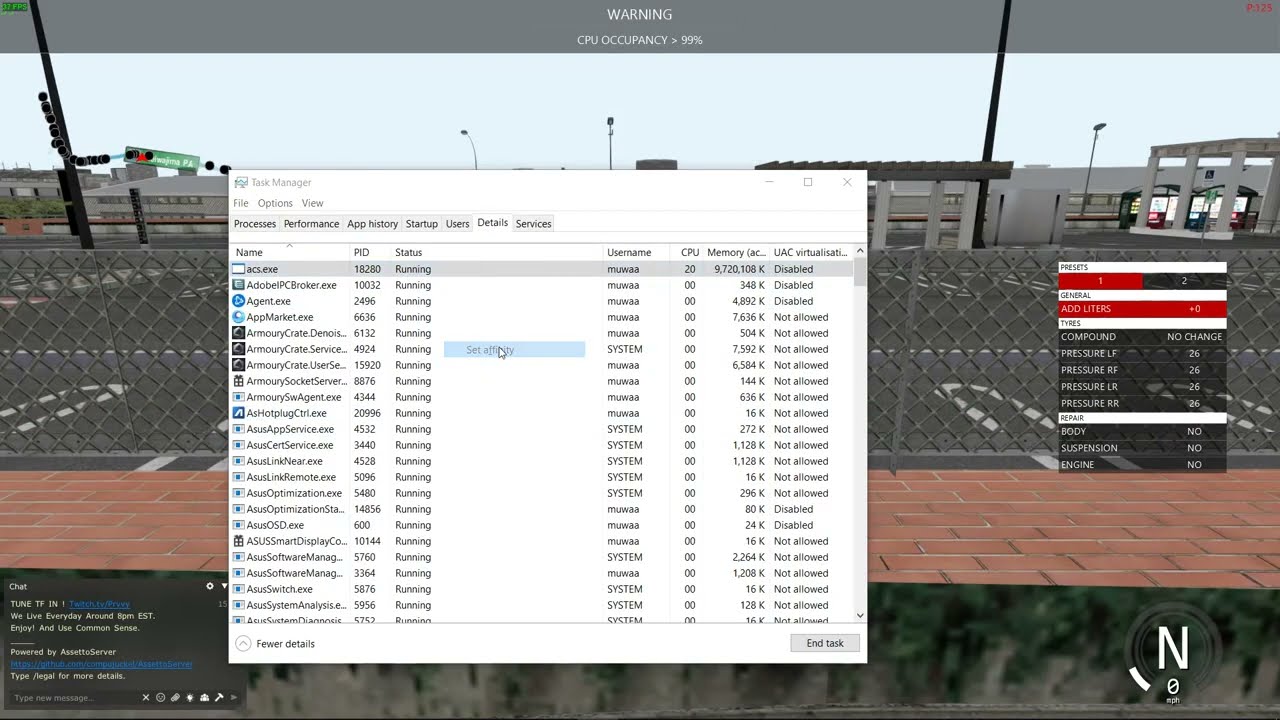
Task: Click the ArmourySocketServer icon
Action: [x=239, y=381]
